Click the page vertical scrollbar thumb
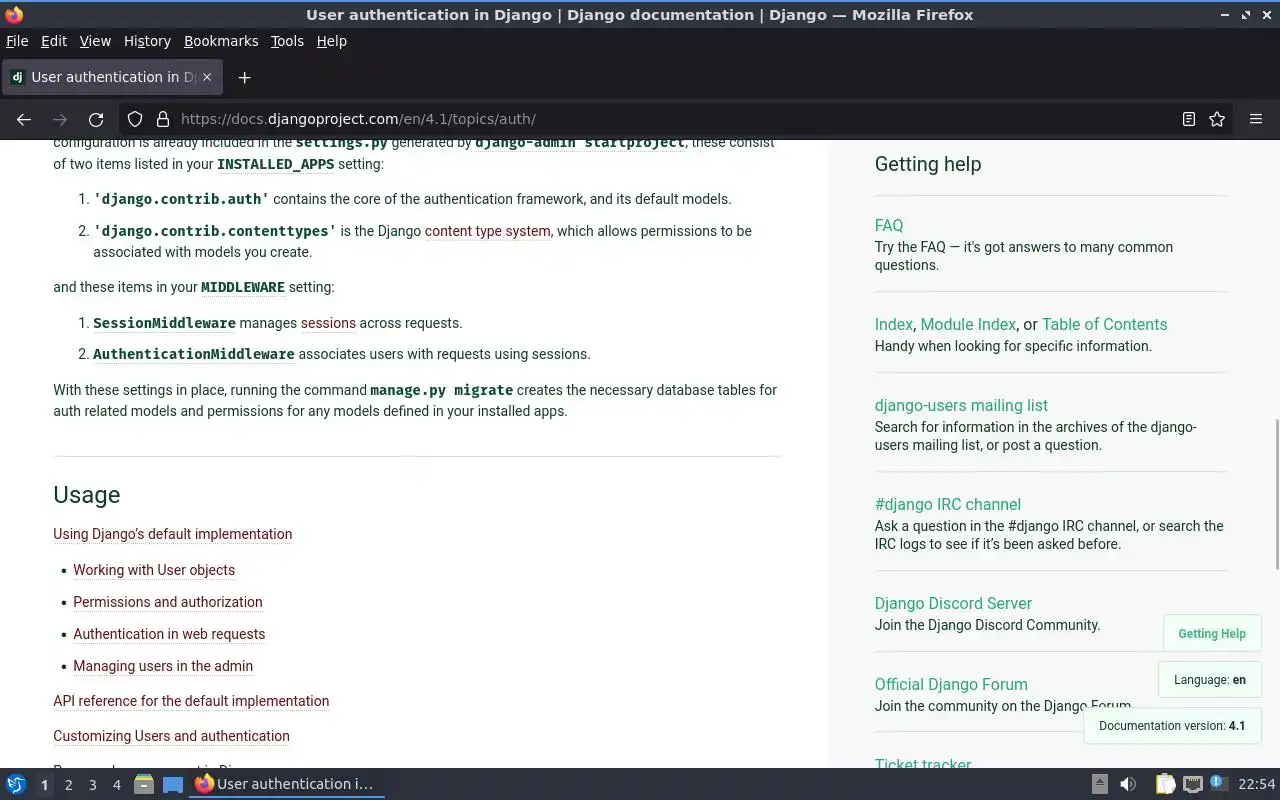The width and height of the screenshot is (1280, 800). pyautogui.click(x=1276, y=493)
